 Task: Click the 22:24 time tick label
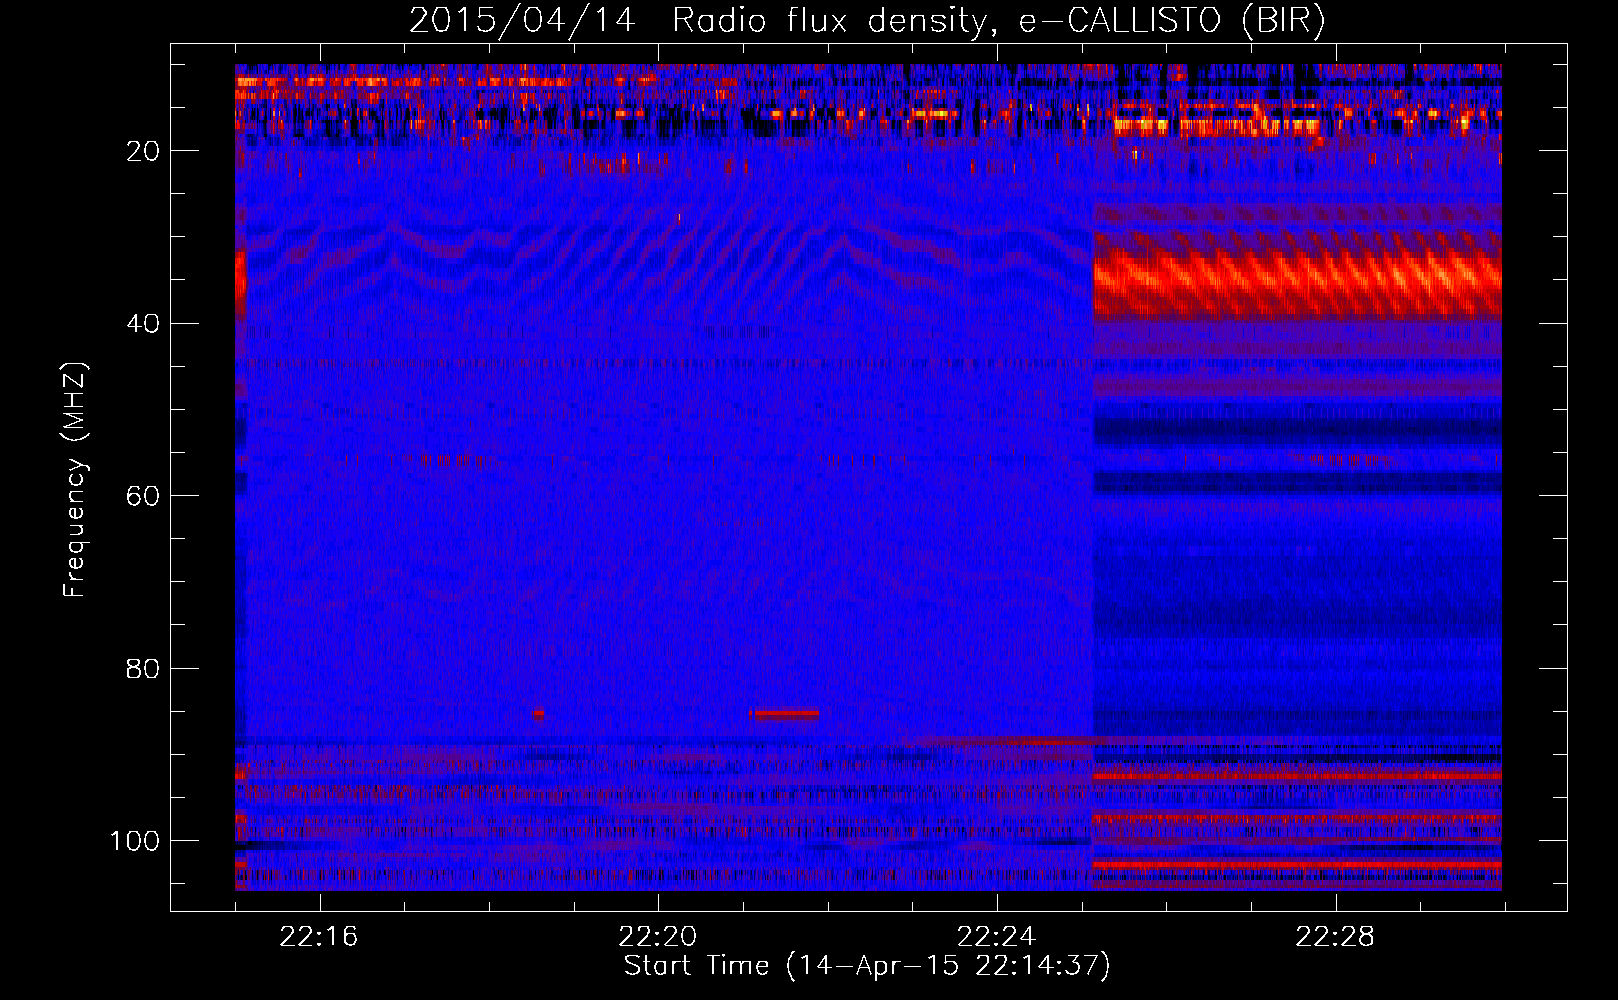point(997,937)
